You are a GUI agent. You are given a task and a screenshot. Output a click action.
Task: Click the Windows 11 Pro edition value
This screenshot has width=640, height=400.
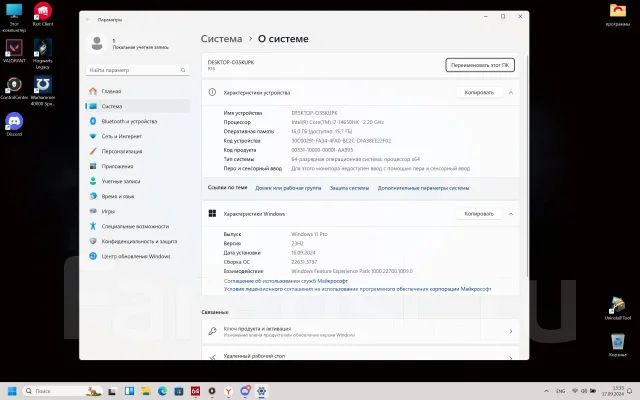[x=309, y=234]
